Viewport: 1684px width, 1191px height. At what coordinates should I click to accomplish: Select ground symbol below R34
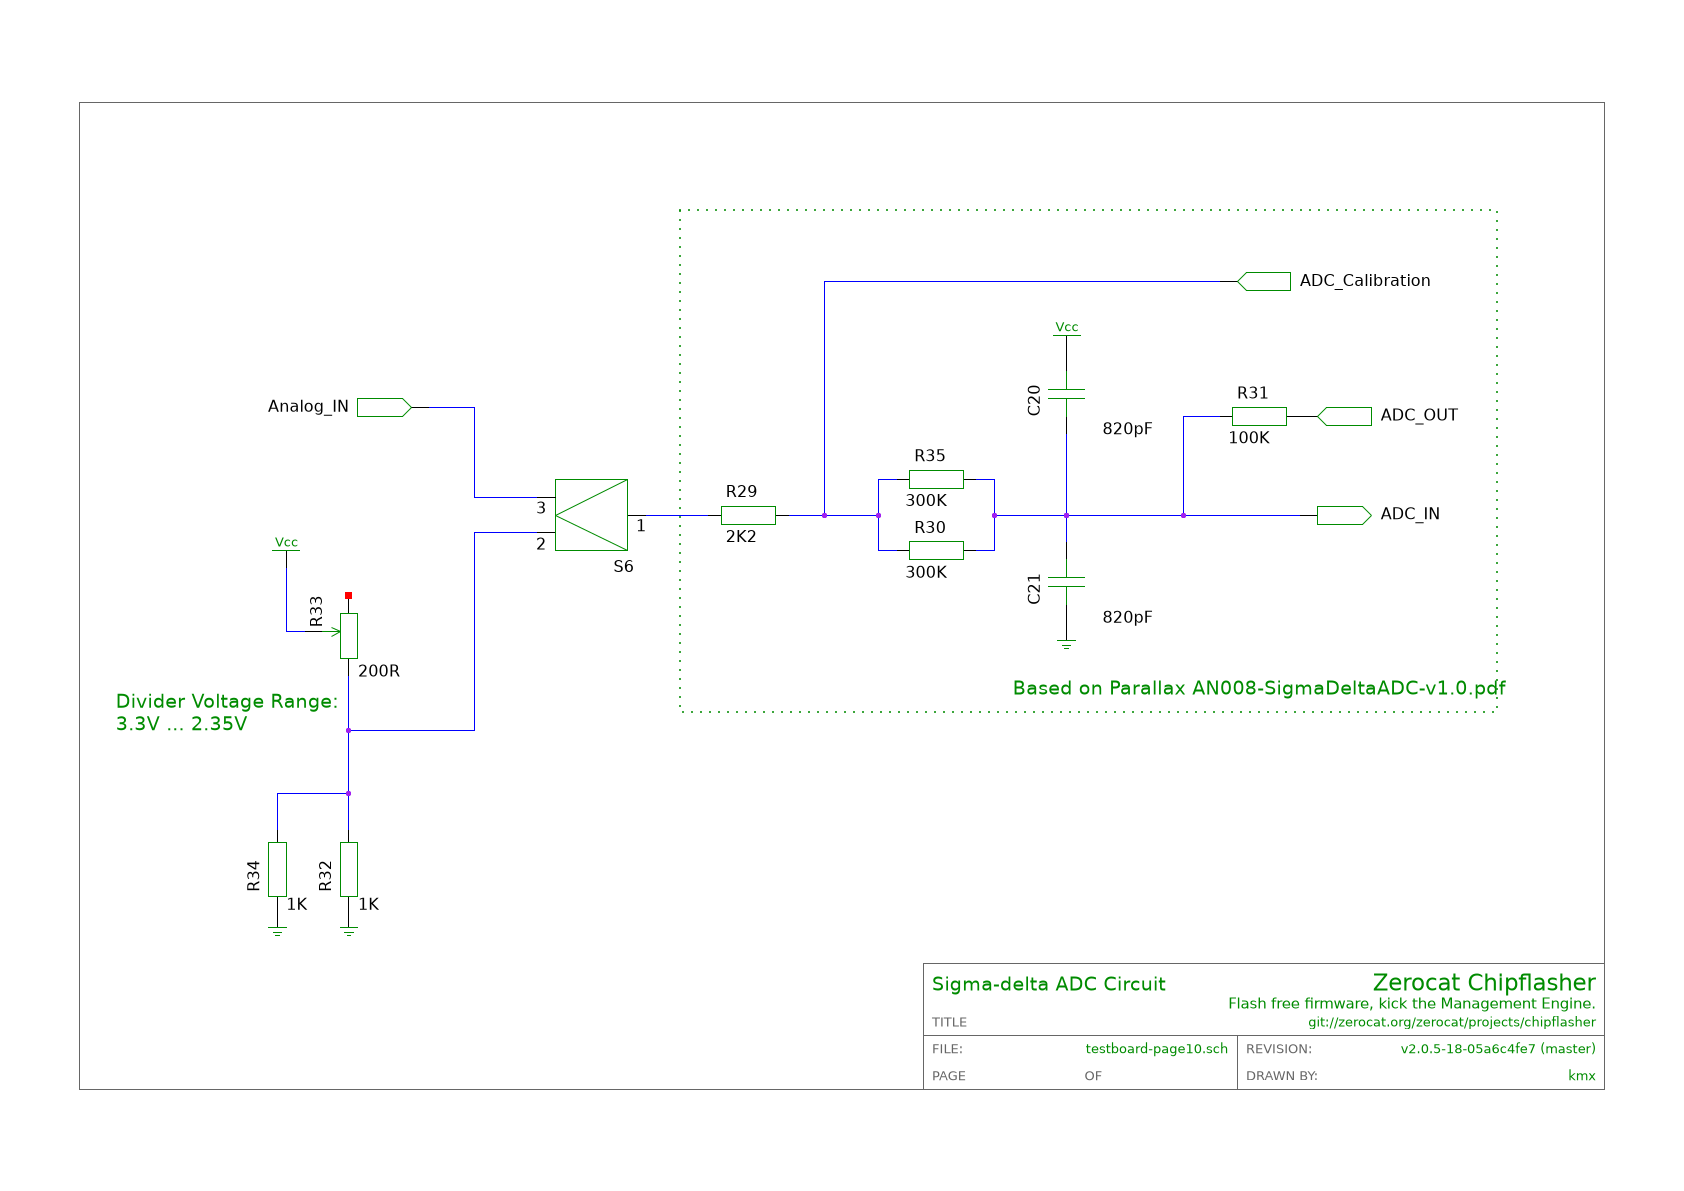[x=277, y=931]
